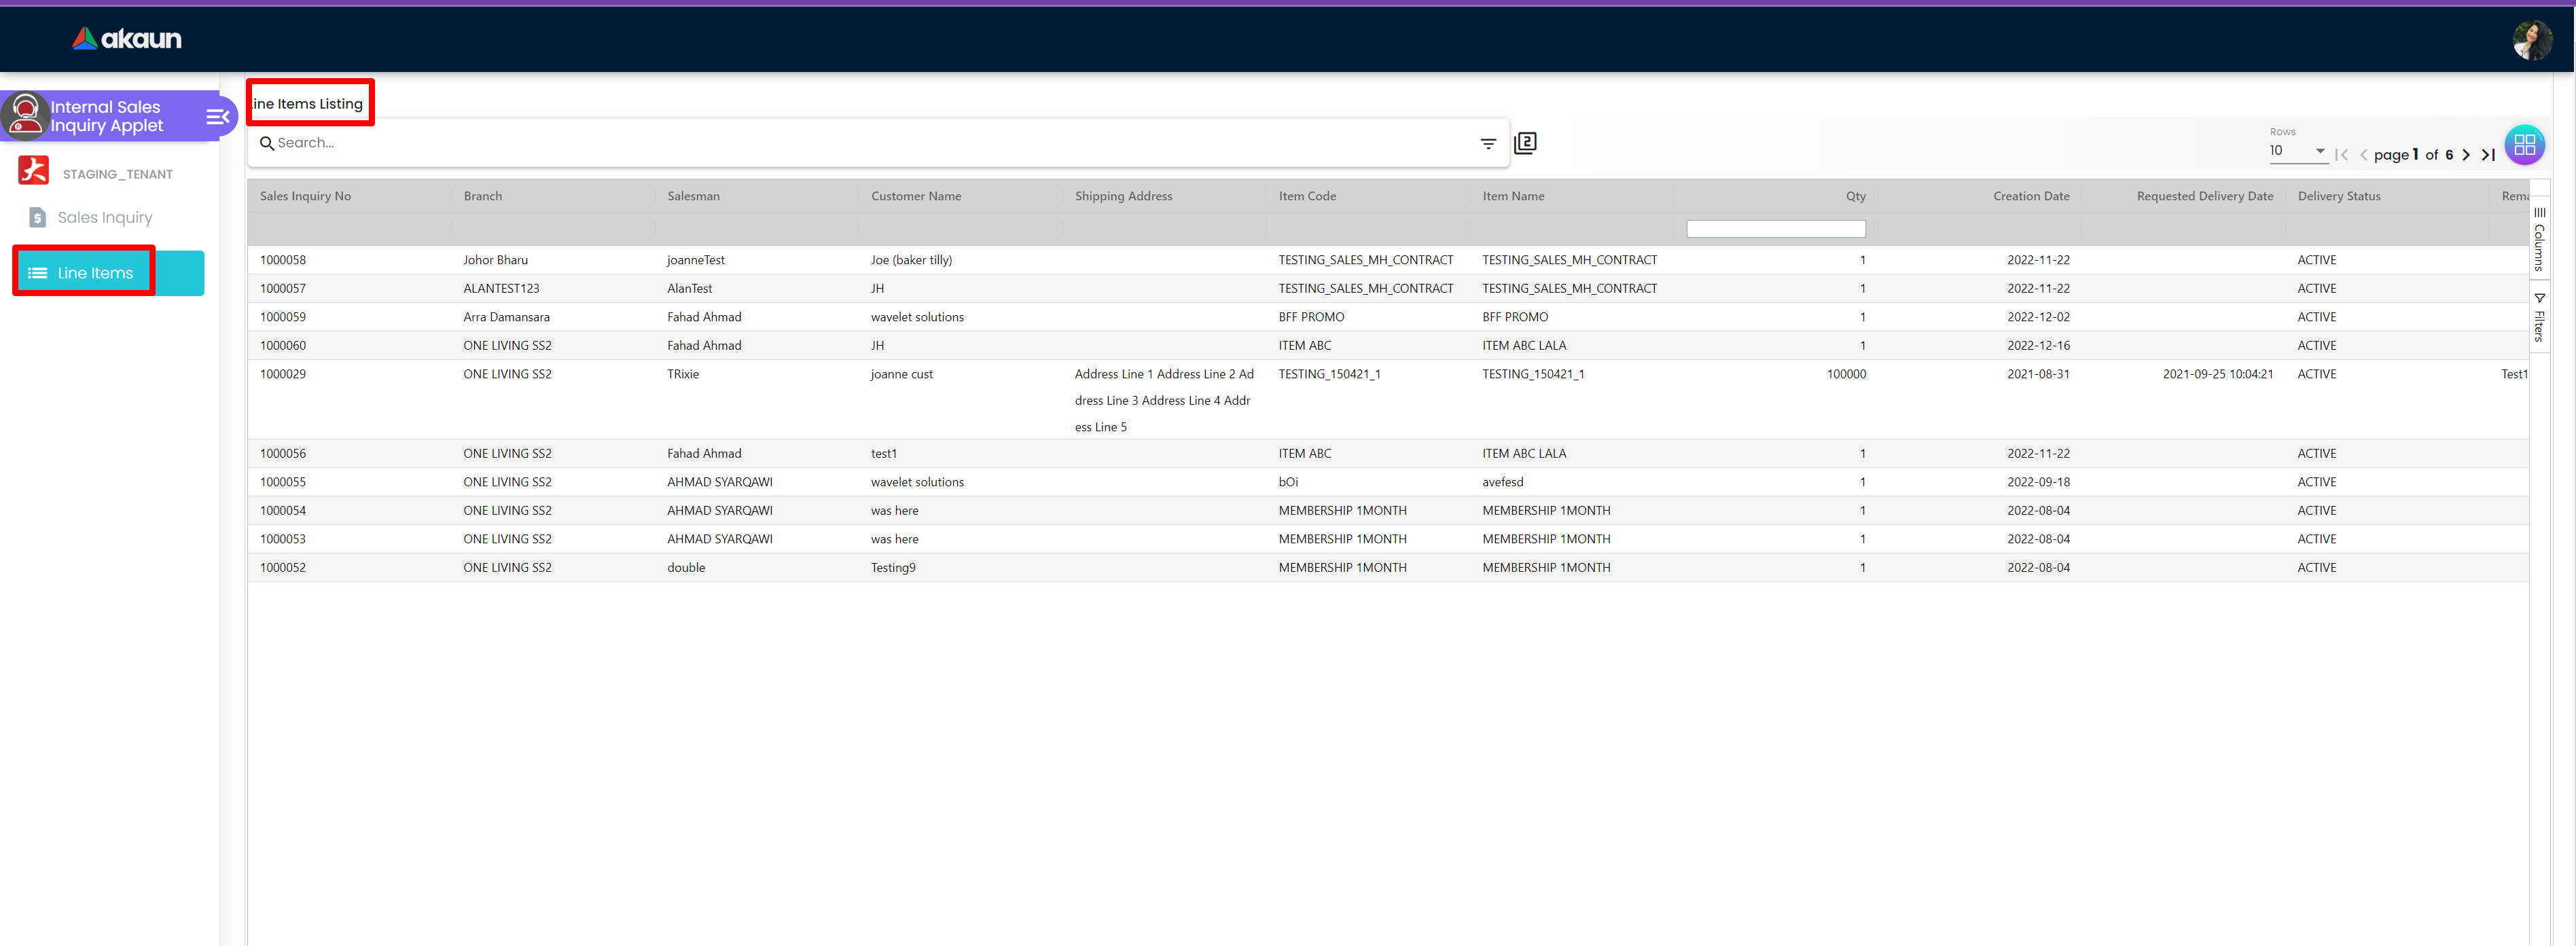Click the search magnifier icon
Screen dimensions: 2576x946
coord(267,144)
